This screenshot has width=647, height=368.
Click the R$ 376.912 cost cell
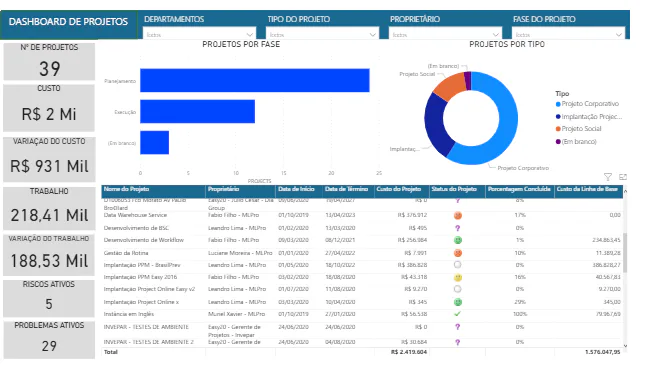(412, 215)
